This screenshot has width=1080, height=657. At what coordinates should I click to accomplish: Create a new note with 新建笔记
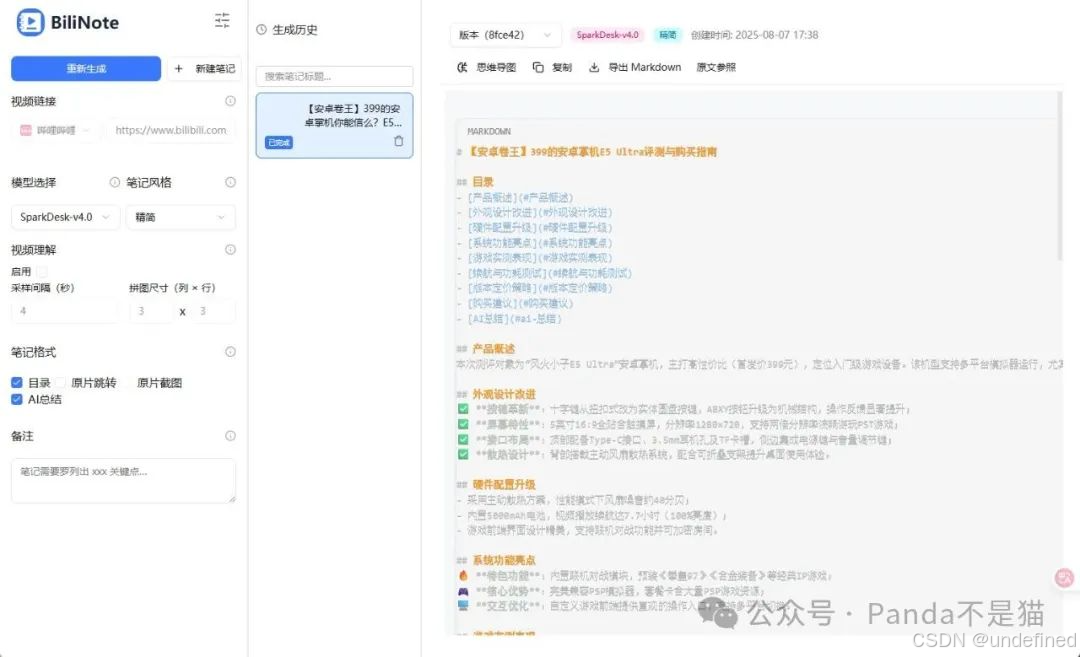[205, 68]
